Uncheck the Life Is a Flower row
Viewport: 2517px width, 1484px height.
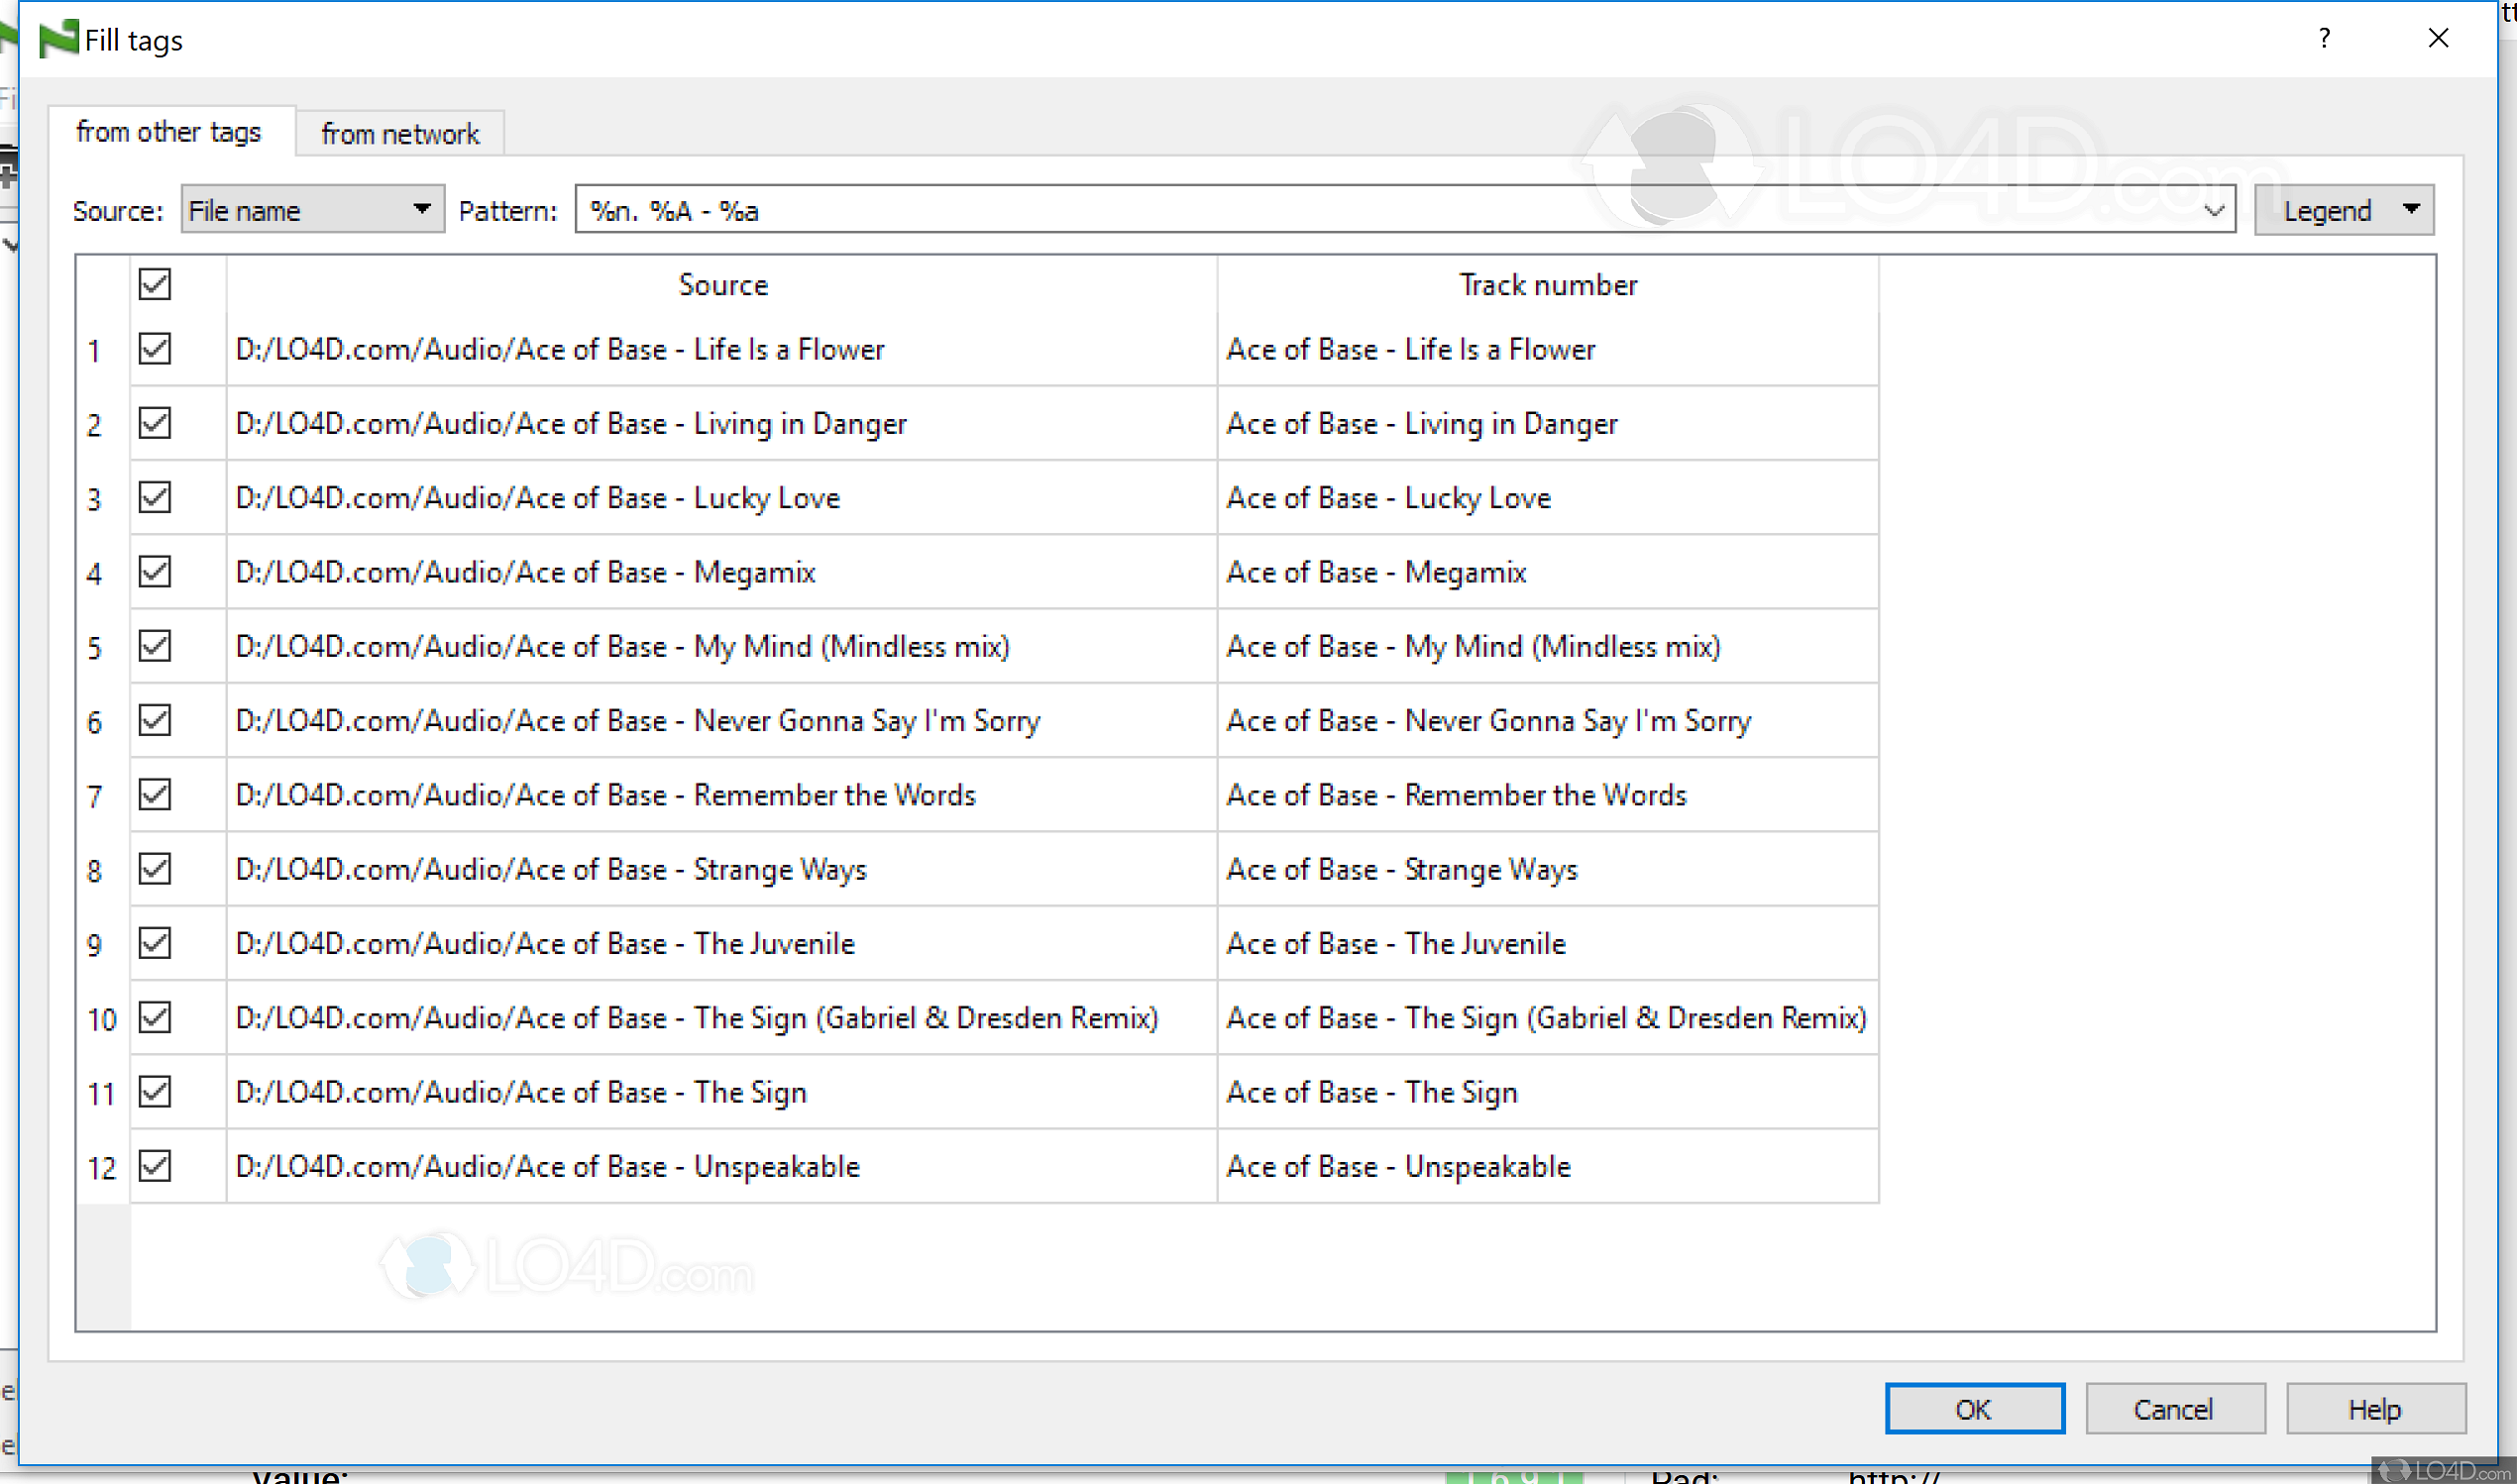[x=155, y=349]
